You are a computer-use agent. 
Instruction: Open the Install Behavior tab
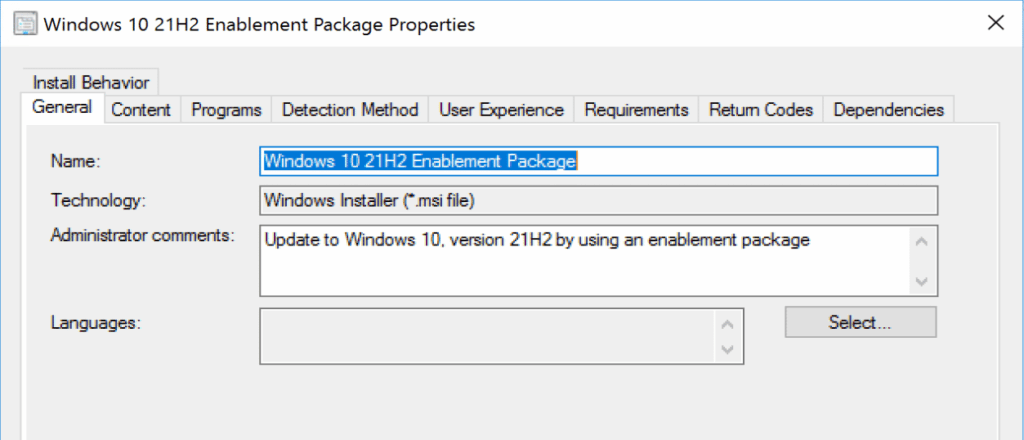pos(91,83)
